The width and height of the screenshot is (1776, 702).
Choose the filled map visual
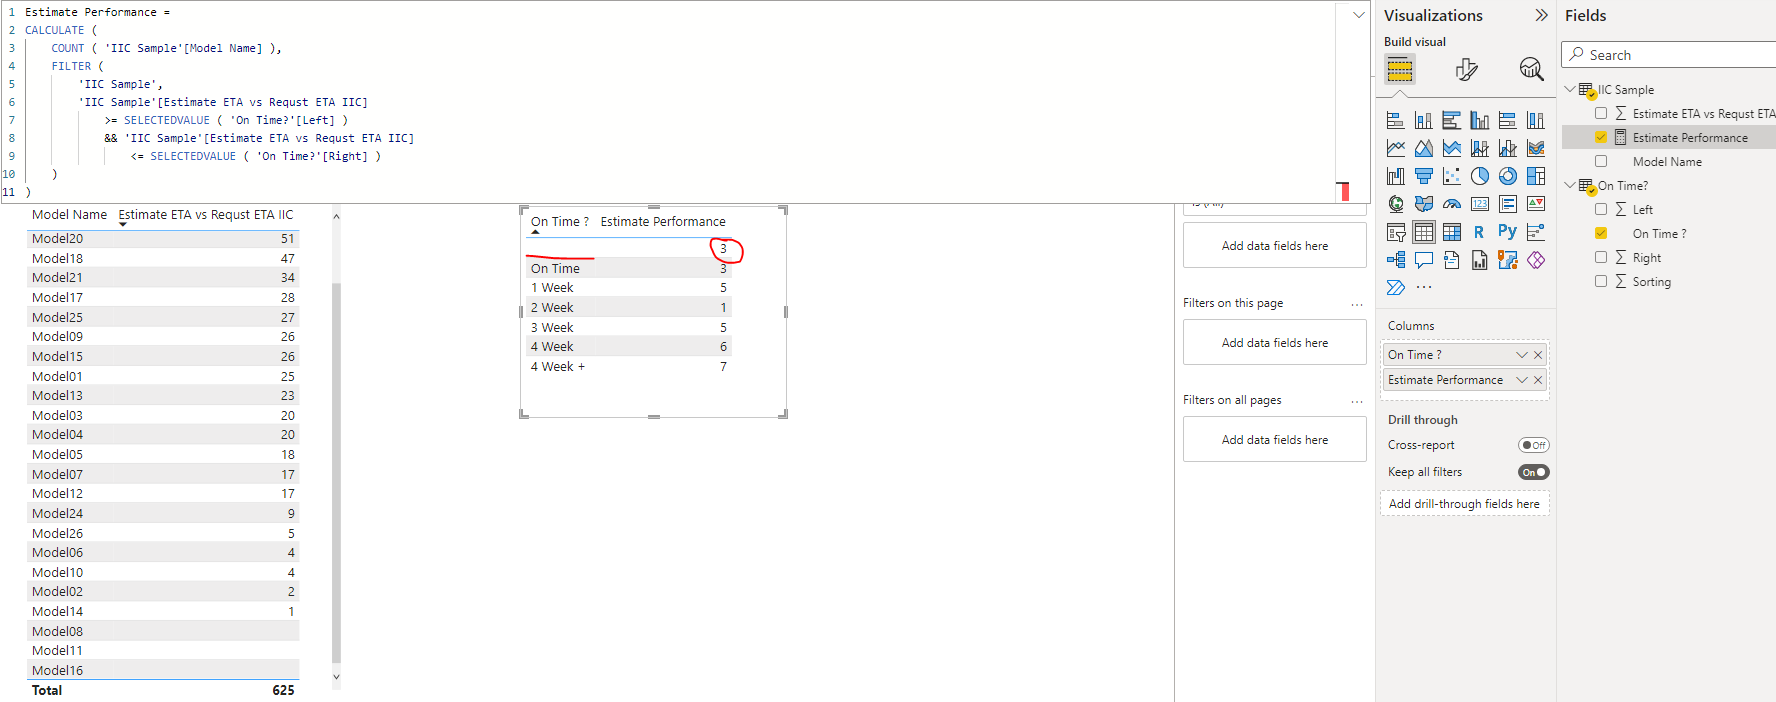click(x=1424, y=204)
